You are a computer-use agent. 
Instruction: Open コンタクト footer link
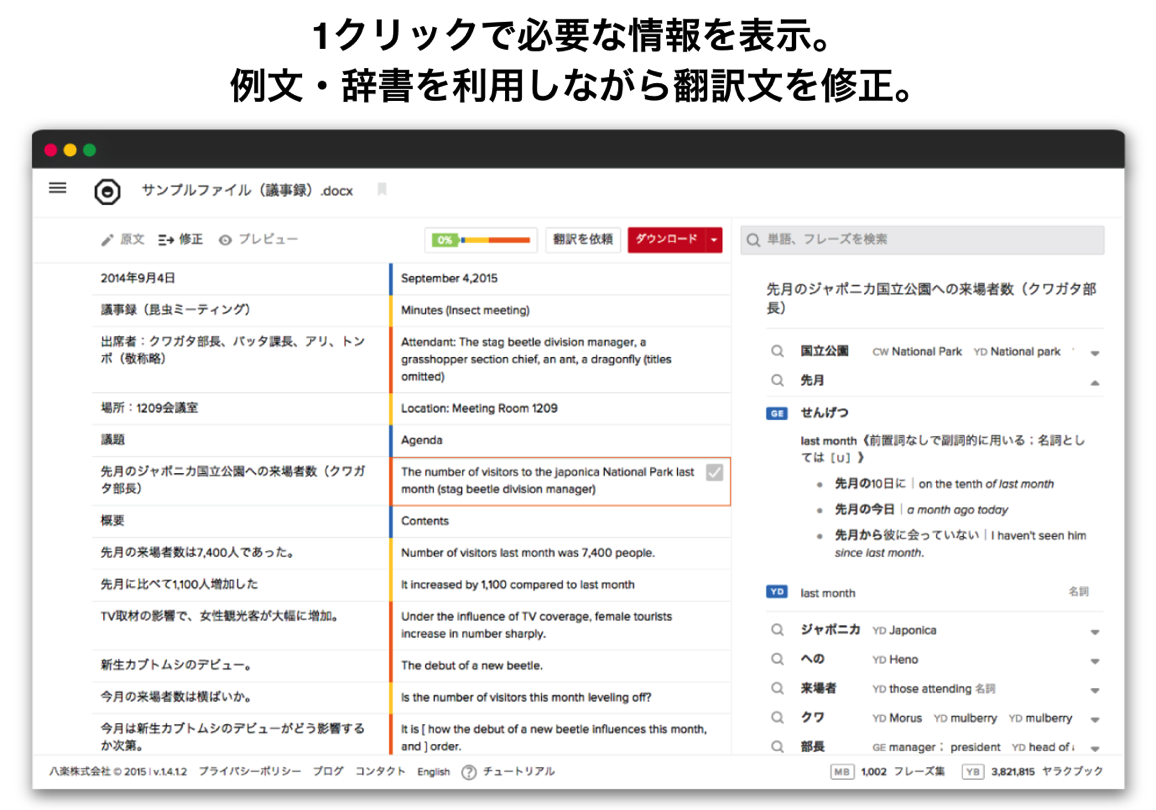pos(380,772)
